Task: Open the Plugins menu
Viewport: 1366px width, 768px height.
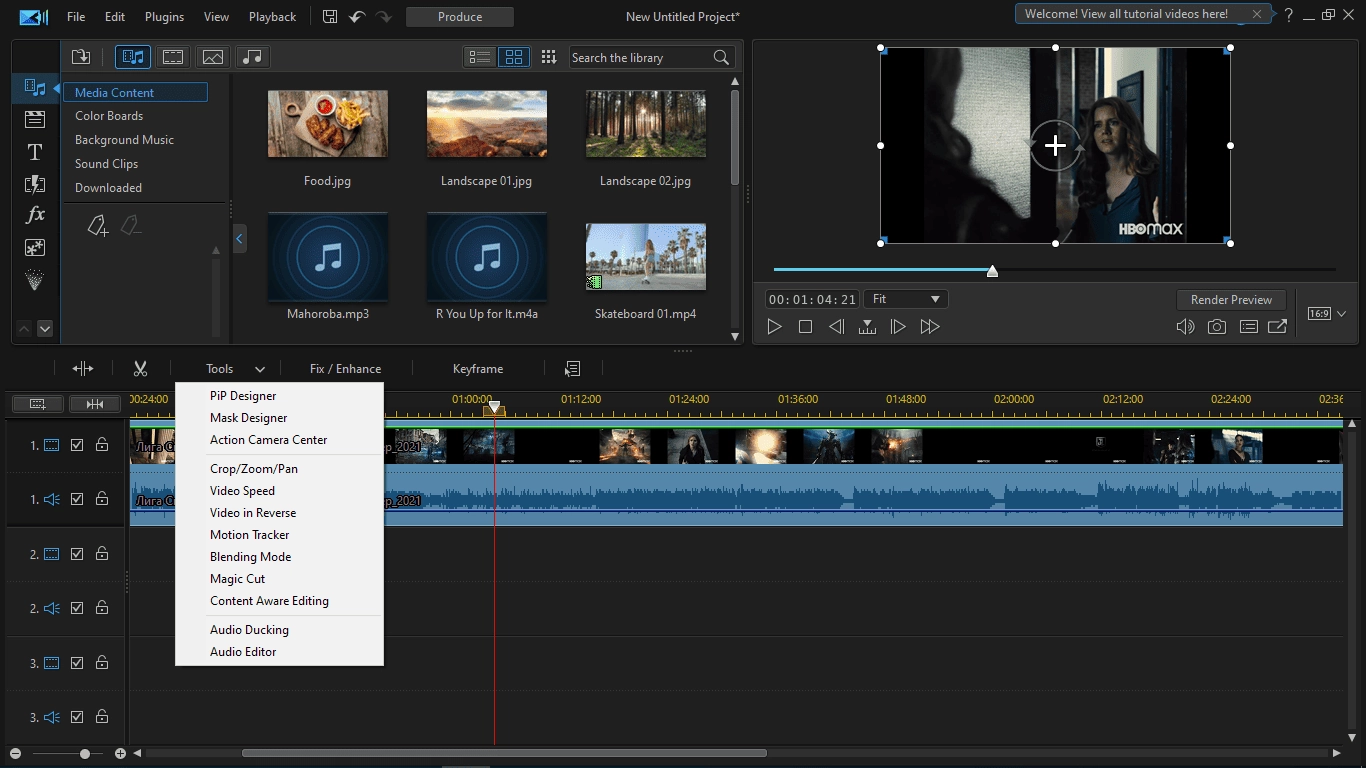Action: click(164, 17)
